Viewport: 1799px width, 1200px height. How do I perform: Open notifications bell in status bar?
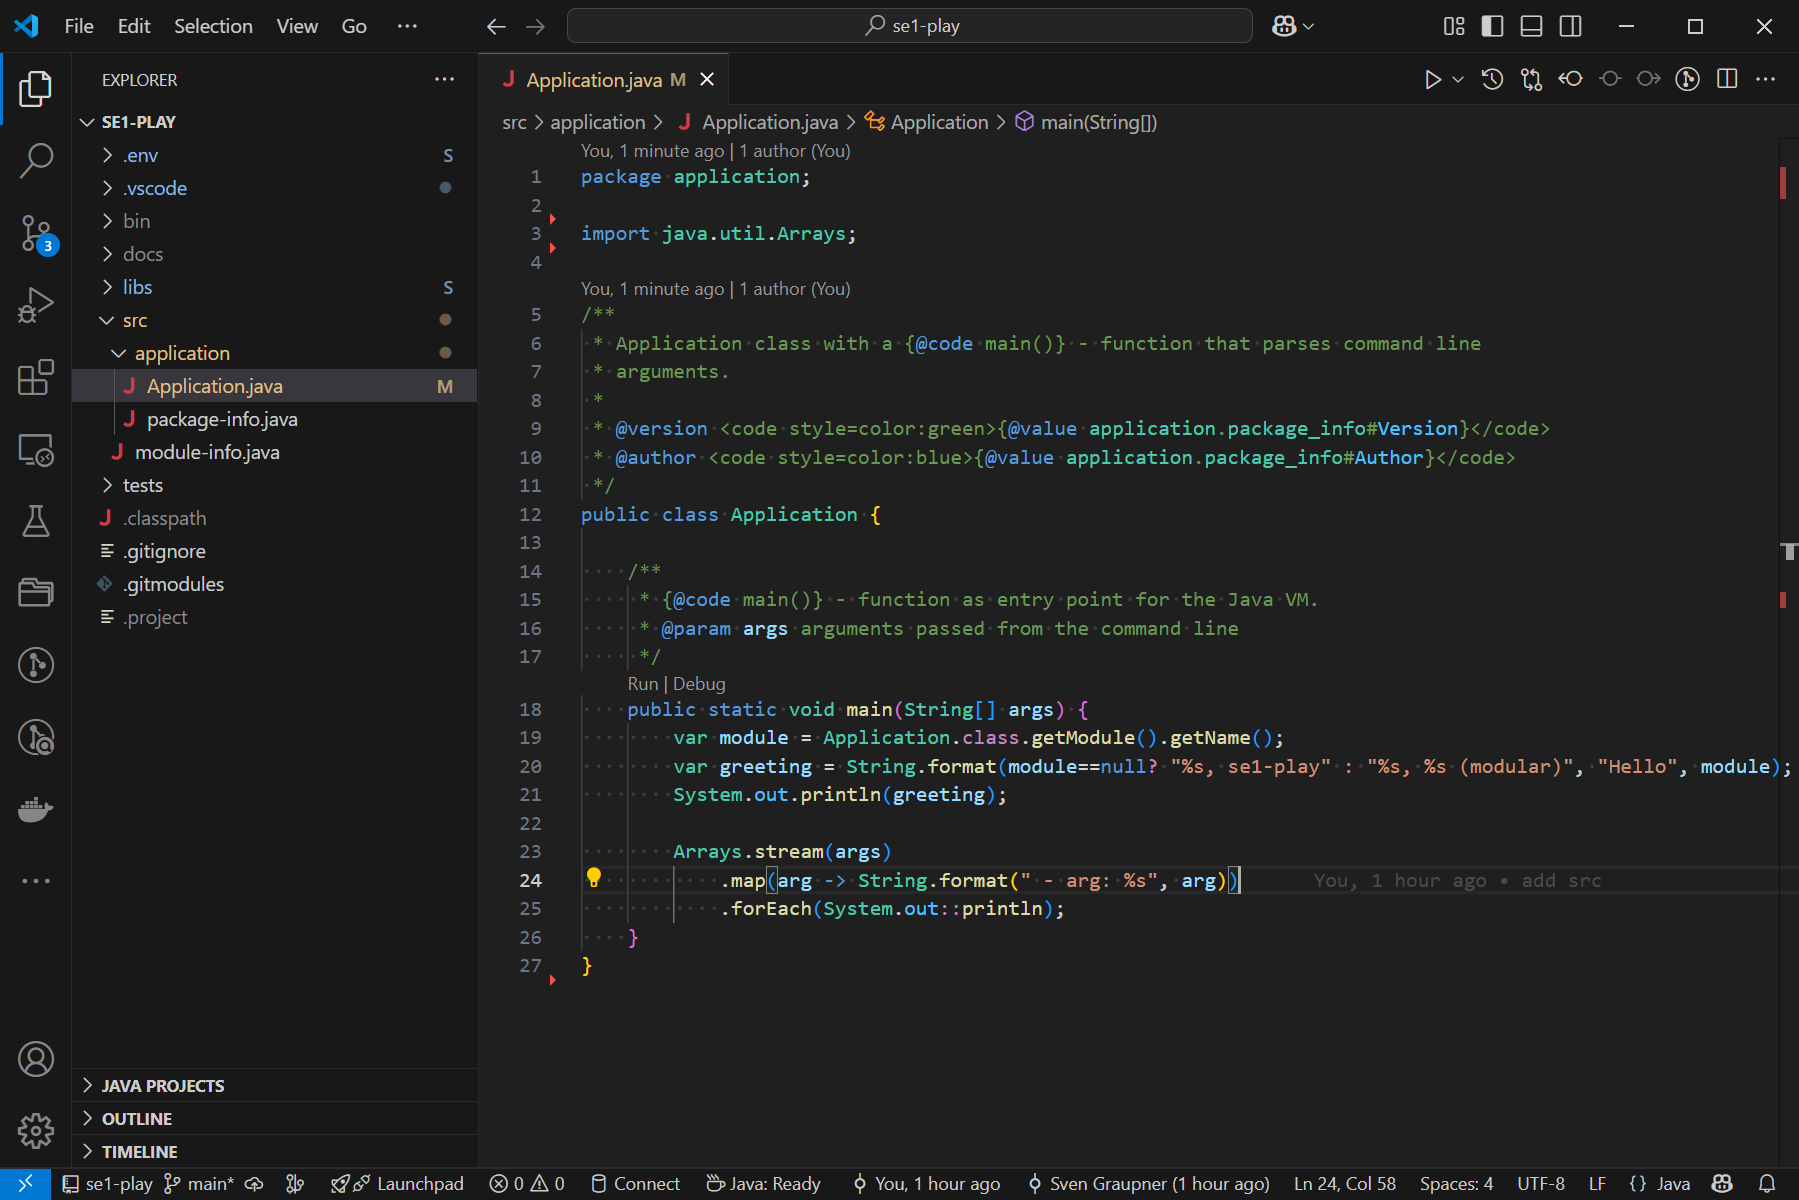pyautogui.click(x=1767, y=1184)
